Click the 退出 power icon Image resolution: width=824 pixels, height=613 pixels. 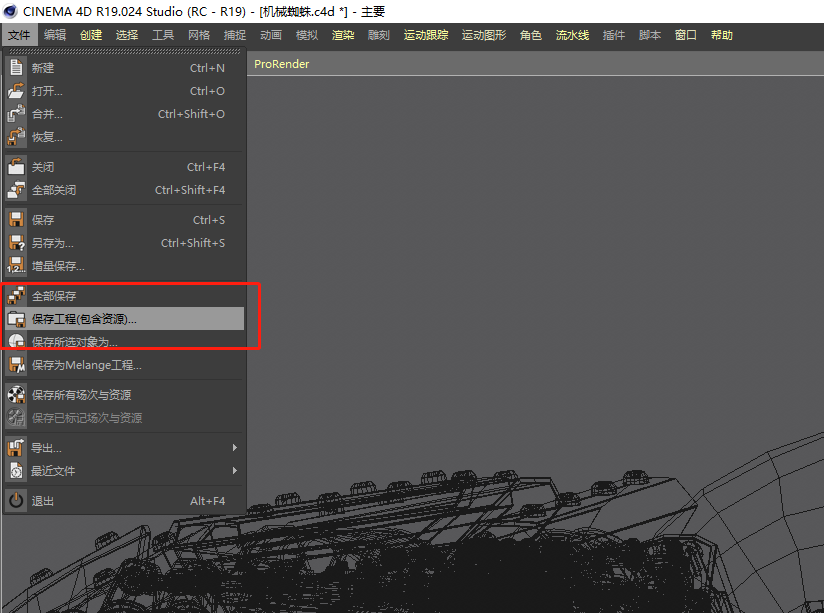[16, 500]
